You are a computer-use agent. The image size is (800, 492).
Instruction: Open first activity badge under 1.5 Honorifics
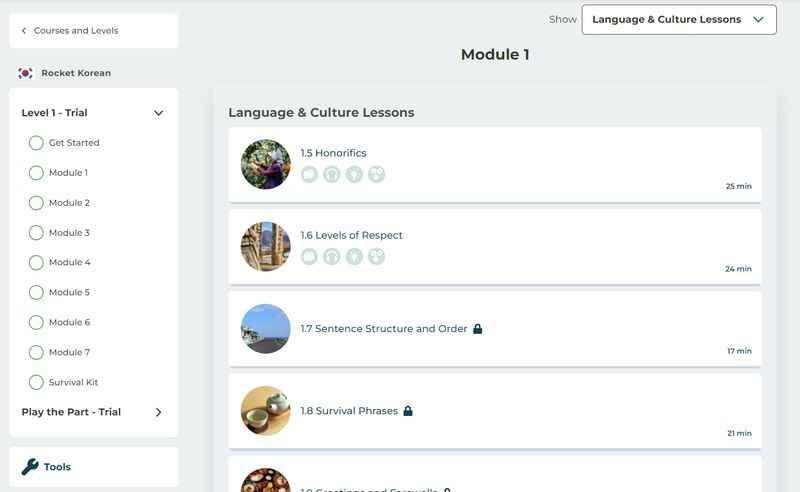[x=309, y=175]
